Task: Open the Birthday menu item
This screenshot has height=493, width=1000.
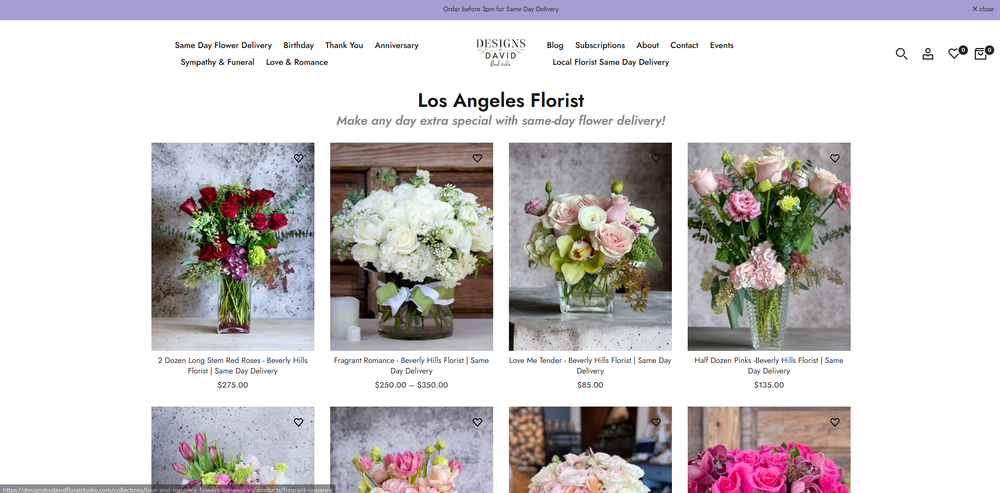Action: [x=298, y=45]
